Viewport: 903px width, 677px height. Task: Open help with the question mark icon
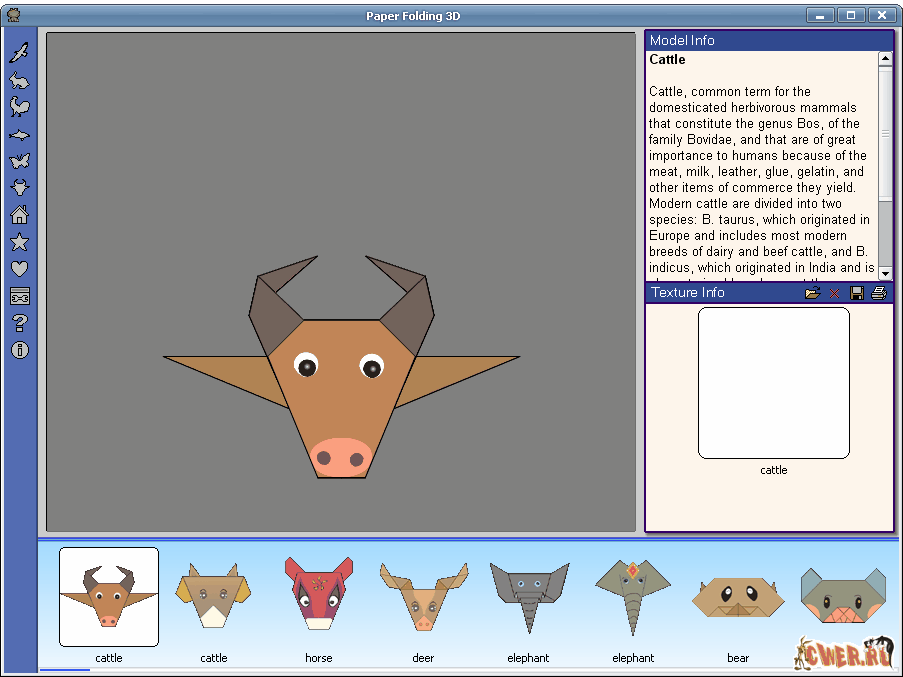click(x=19, y=323)
